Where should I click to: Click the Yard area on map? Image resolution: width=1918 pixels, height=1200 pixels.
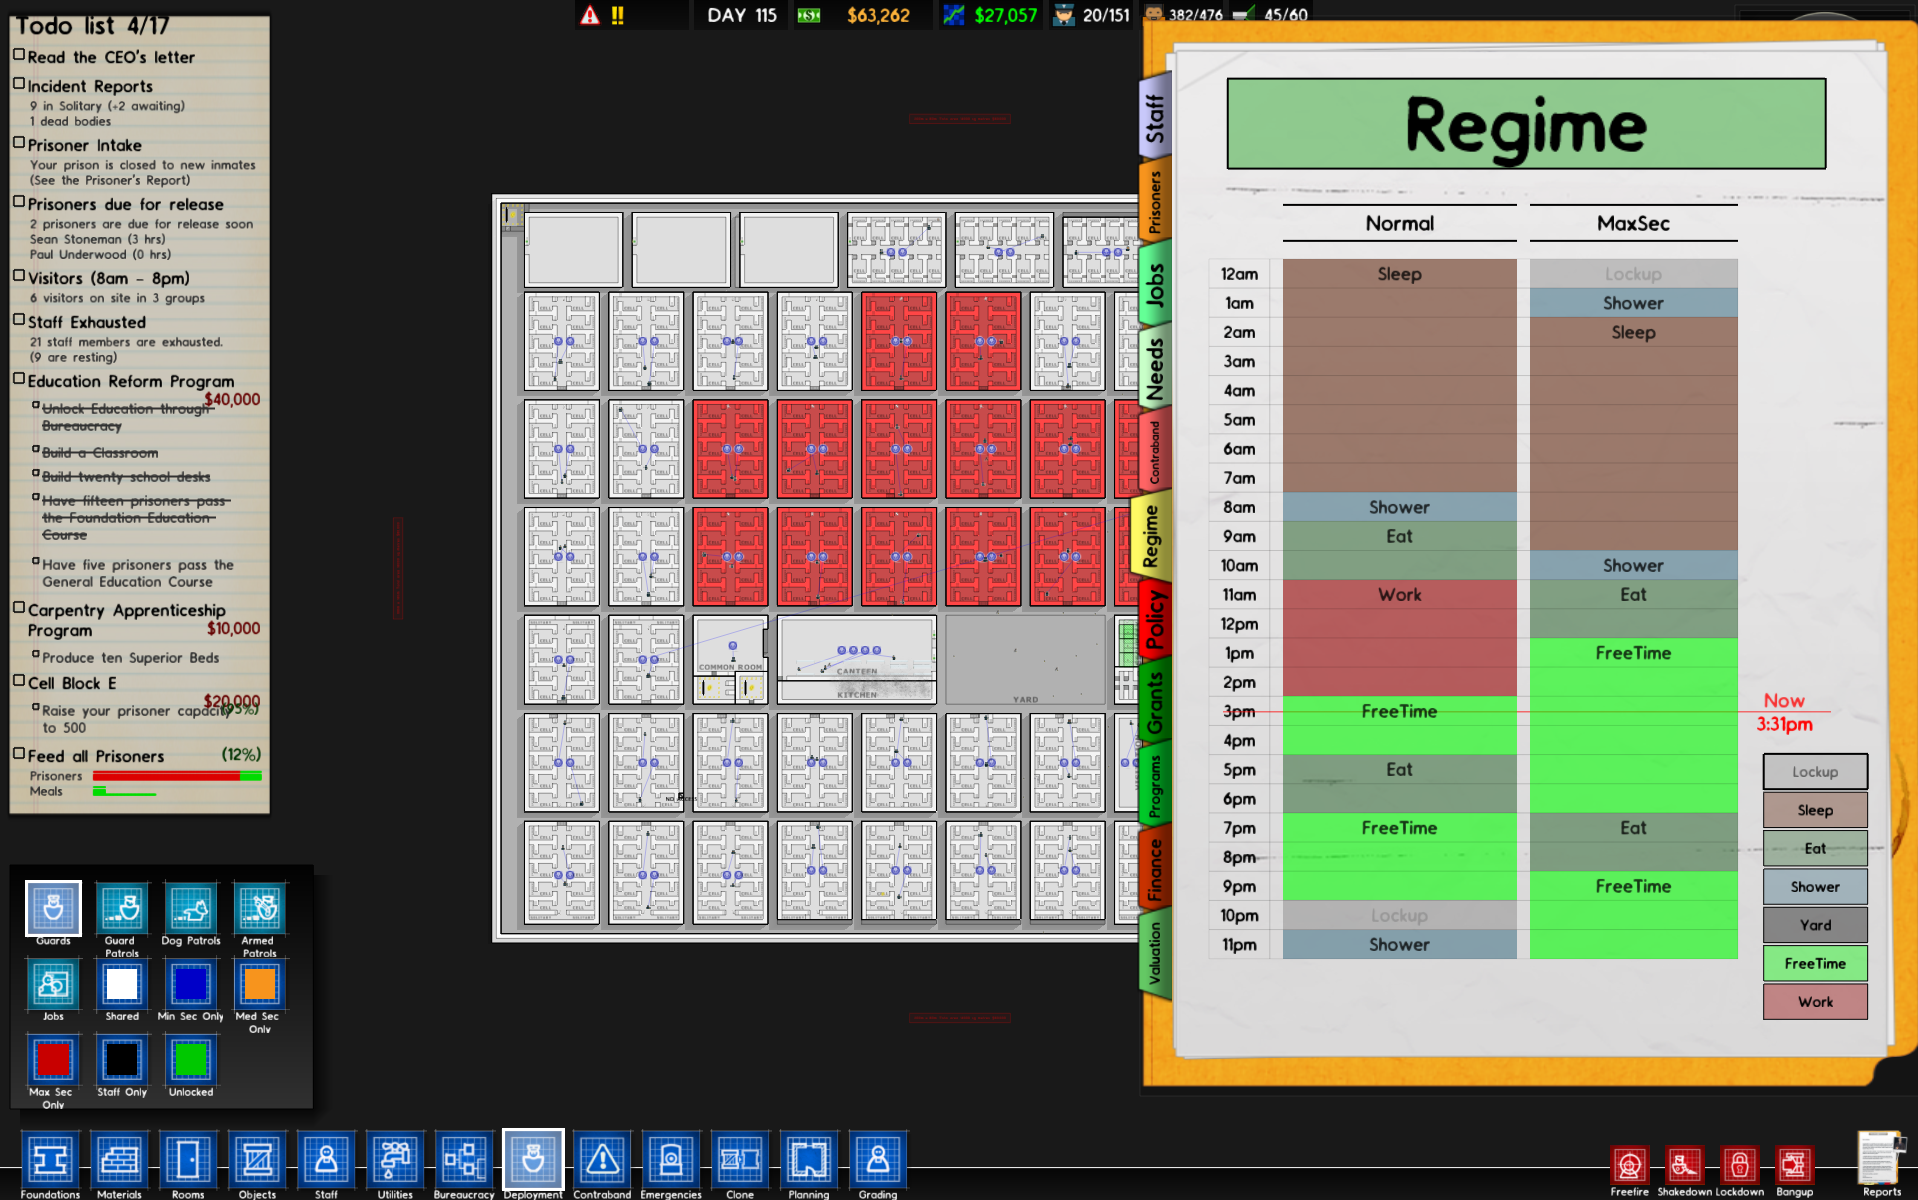pos(1025,660)
